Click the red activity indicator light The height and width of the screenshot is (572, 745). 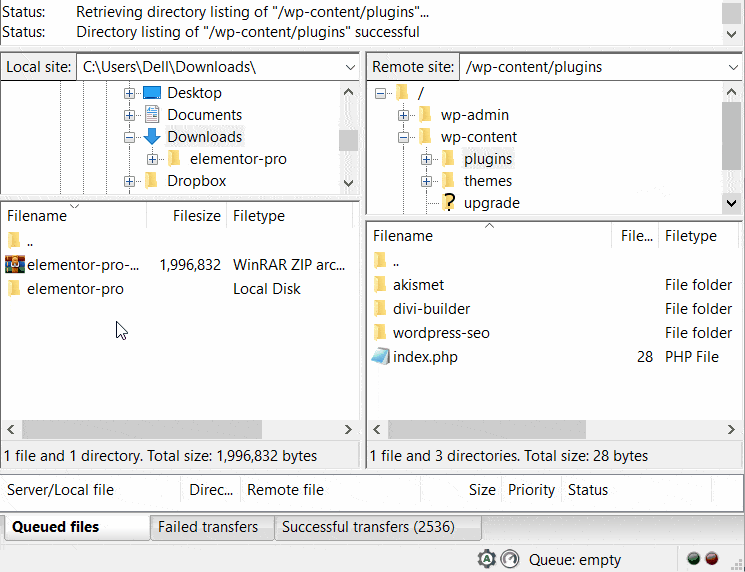(711, 558)
